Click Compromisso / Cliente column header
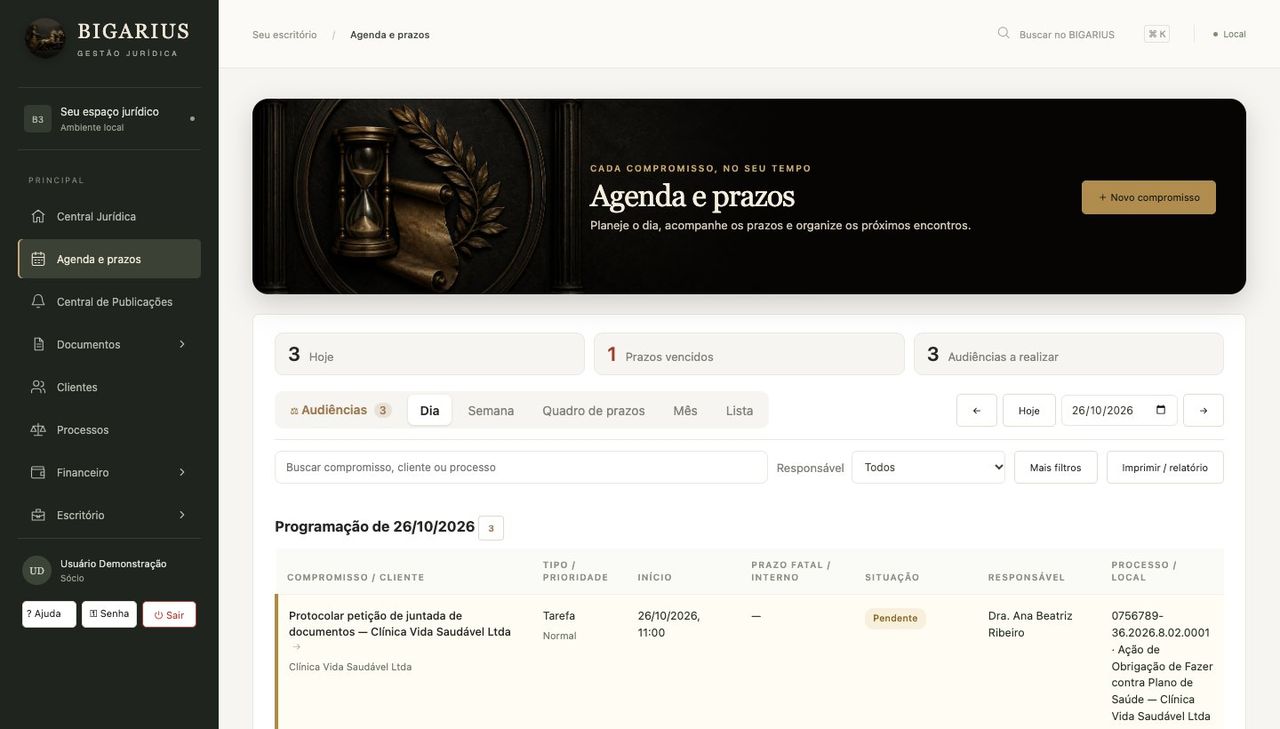The height and width of the screenshot is (729, 1280). pyautogui.click(x=356, y=577)
